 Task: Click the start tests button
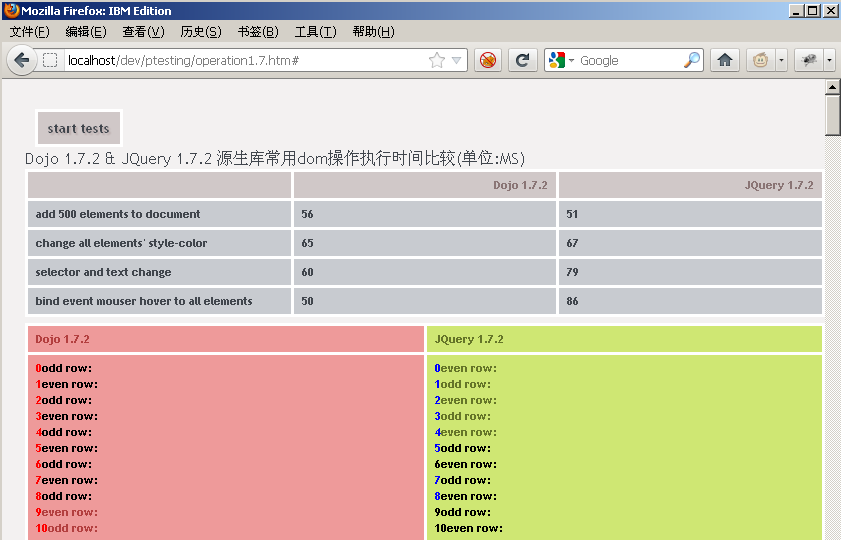coord(79,128)
